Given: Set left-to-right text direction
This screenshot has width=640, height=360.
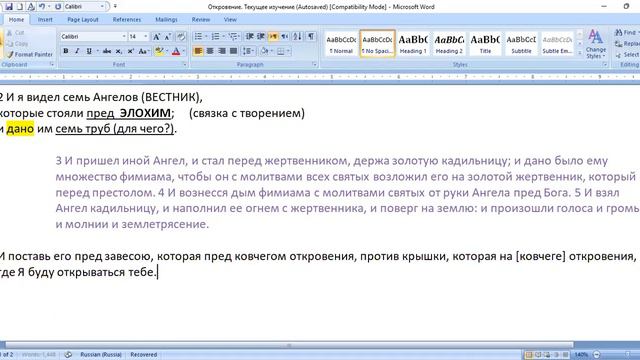Looking at the screenshot, I should point(273,37).
